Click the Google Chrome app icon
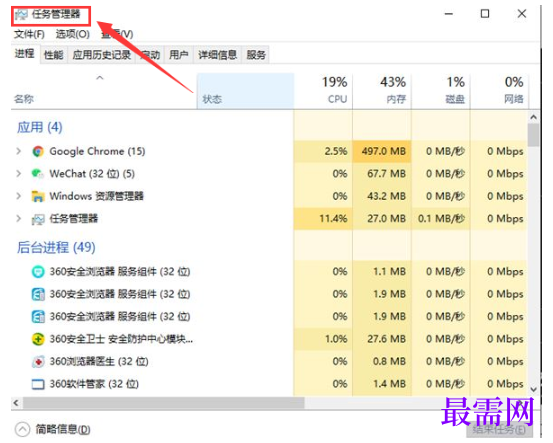This screenshot has width=553, height=443. click(x=38, y=151)
